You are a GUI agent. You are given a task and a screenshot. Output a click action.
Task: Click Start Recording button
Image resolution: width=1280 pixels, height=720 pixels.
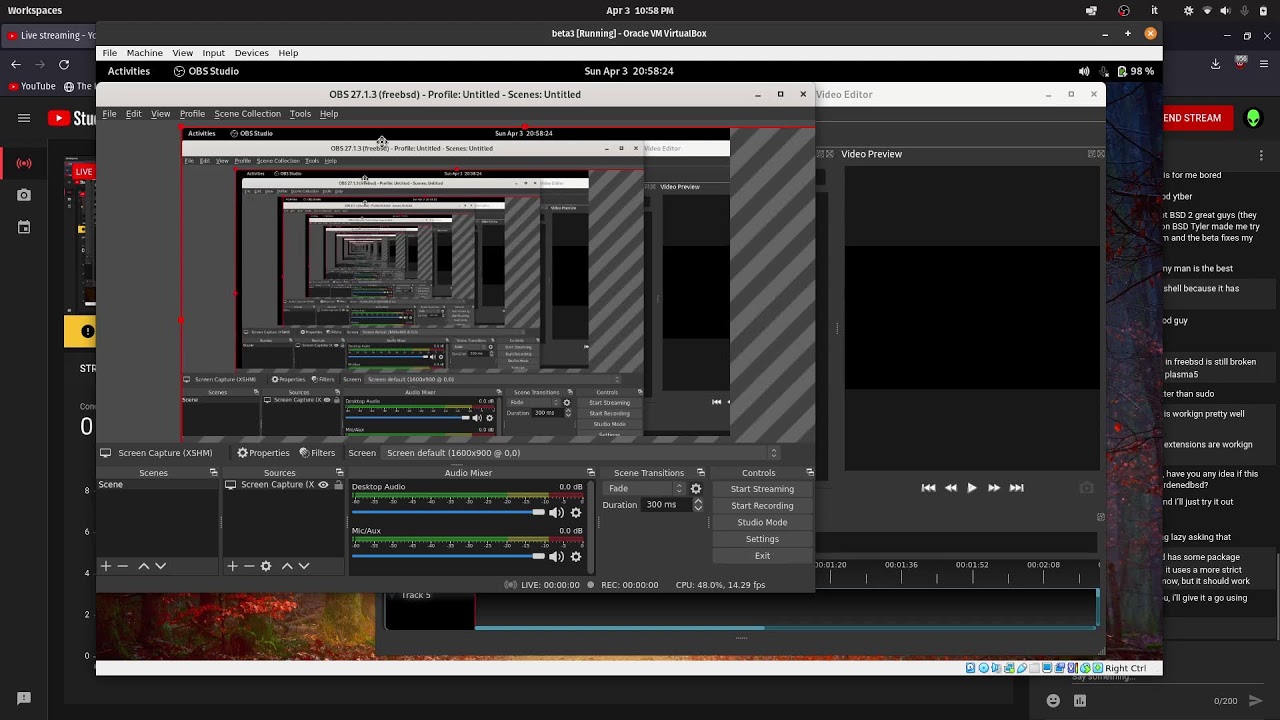[x=762, y=506]
